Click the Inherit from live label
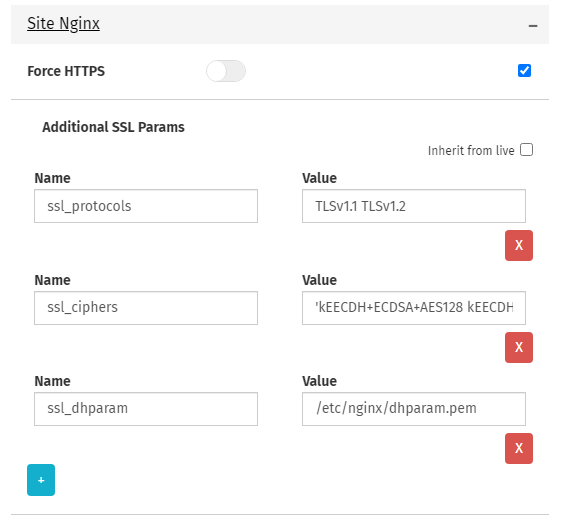The width and height of the screenshot is (564, 515). coord(471,150)
